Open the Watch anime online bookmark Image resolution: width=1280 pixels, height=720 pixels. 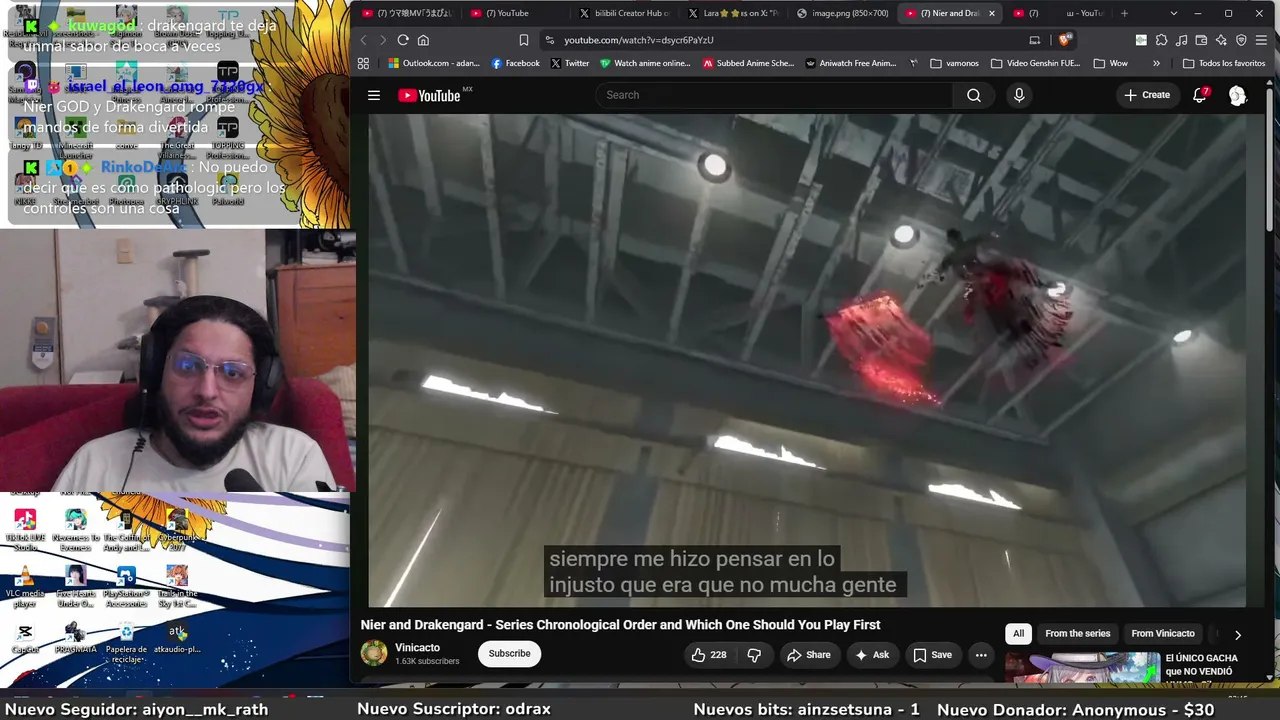coord(645,63)
